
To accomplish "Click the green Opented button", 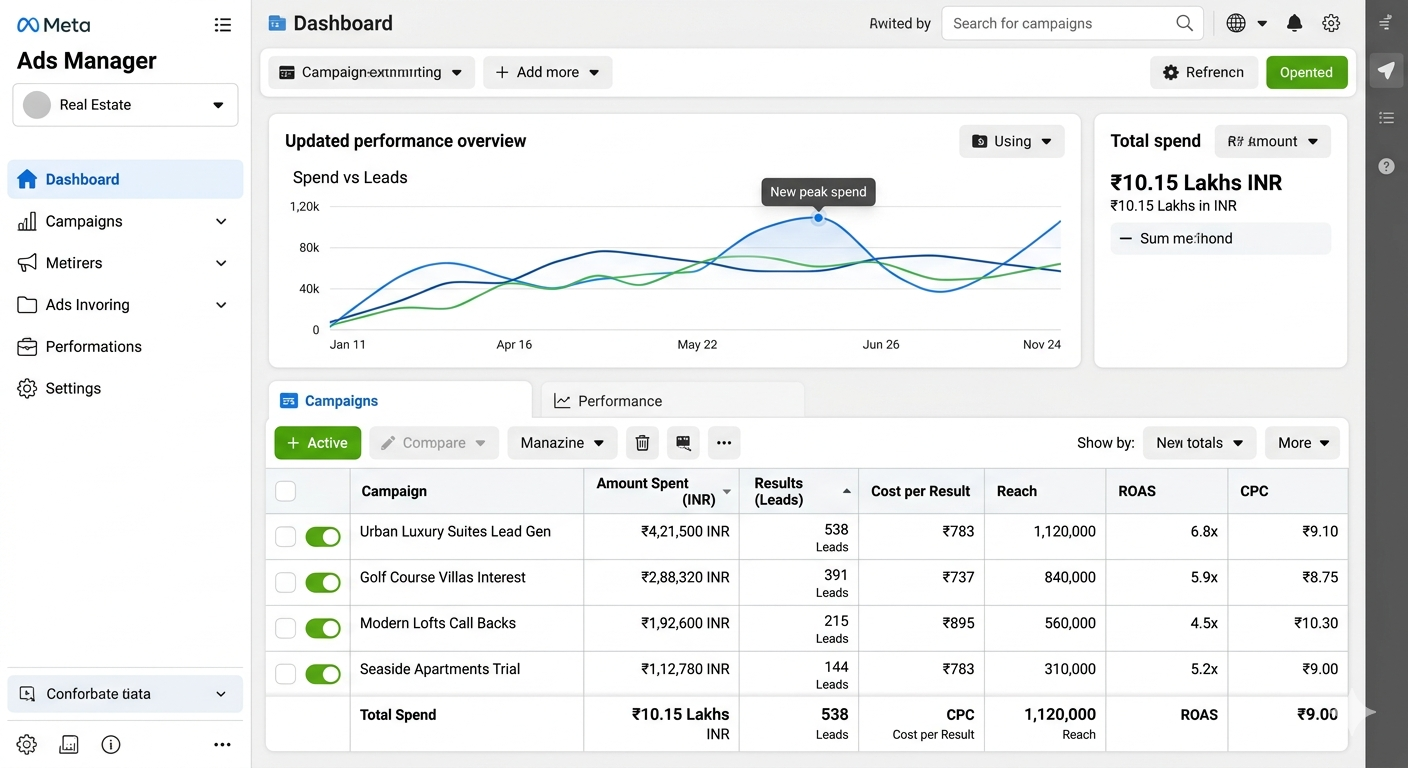I will [x=1306, y=72].
